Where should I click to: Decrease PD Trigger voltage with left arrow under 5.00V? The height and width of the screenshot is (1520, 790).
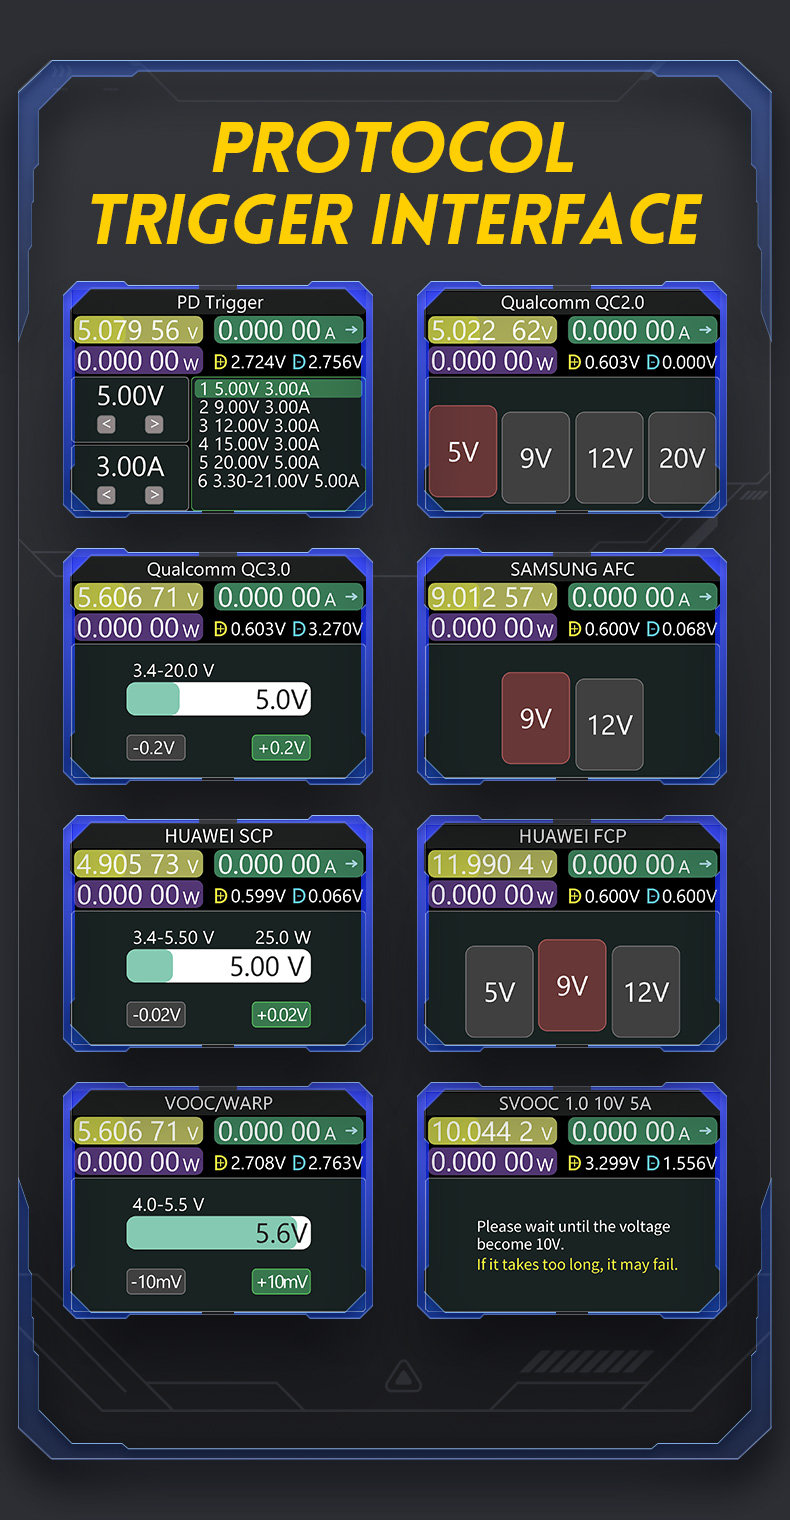(x=107, y=424)
